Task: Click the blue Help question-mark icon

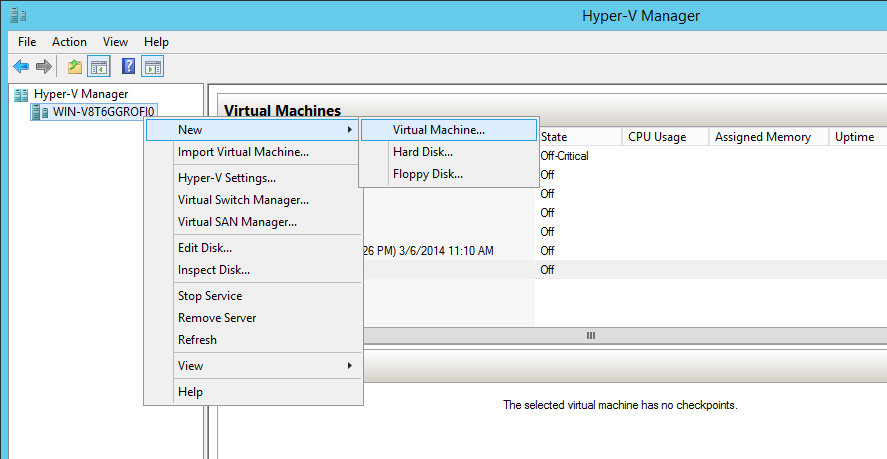Action: (128, 67)
